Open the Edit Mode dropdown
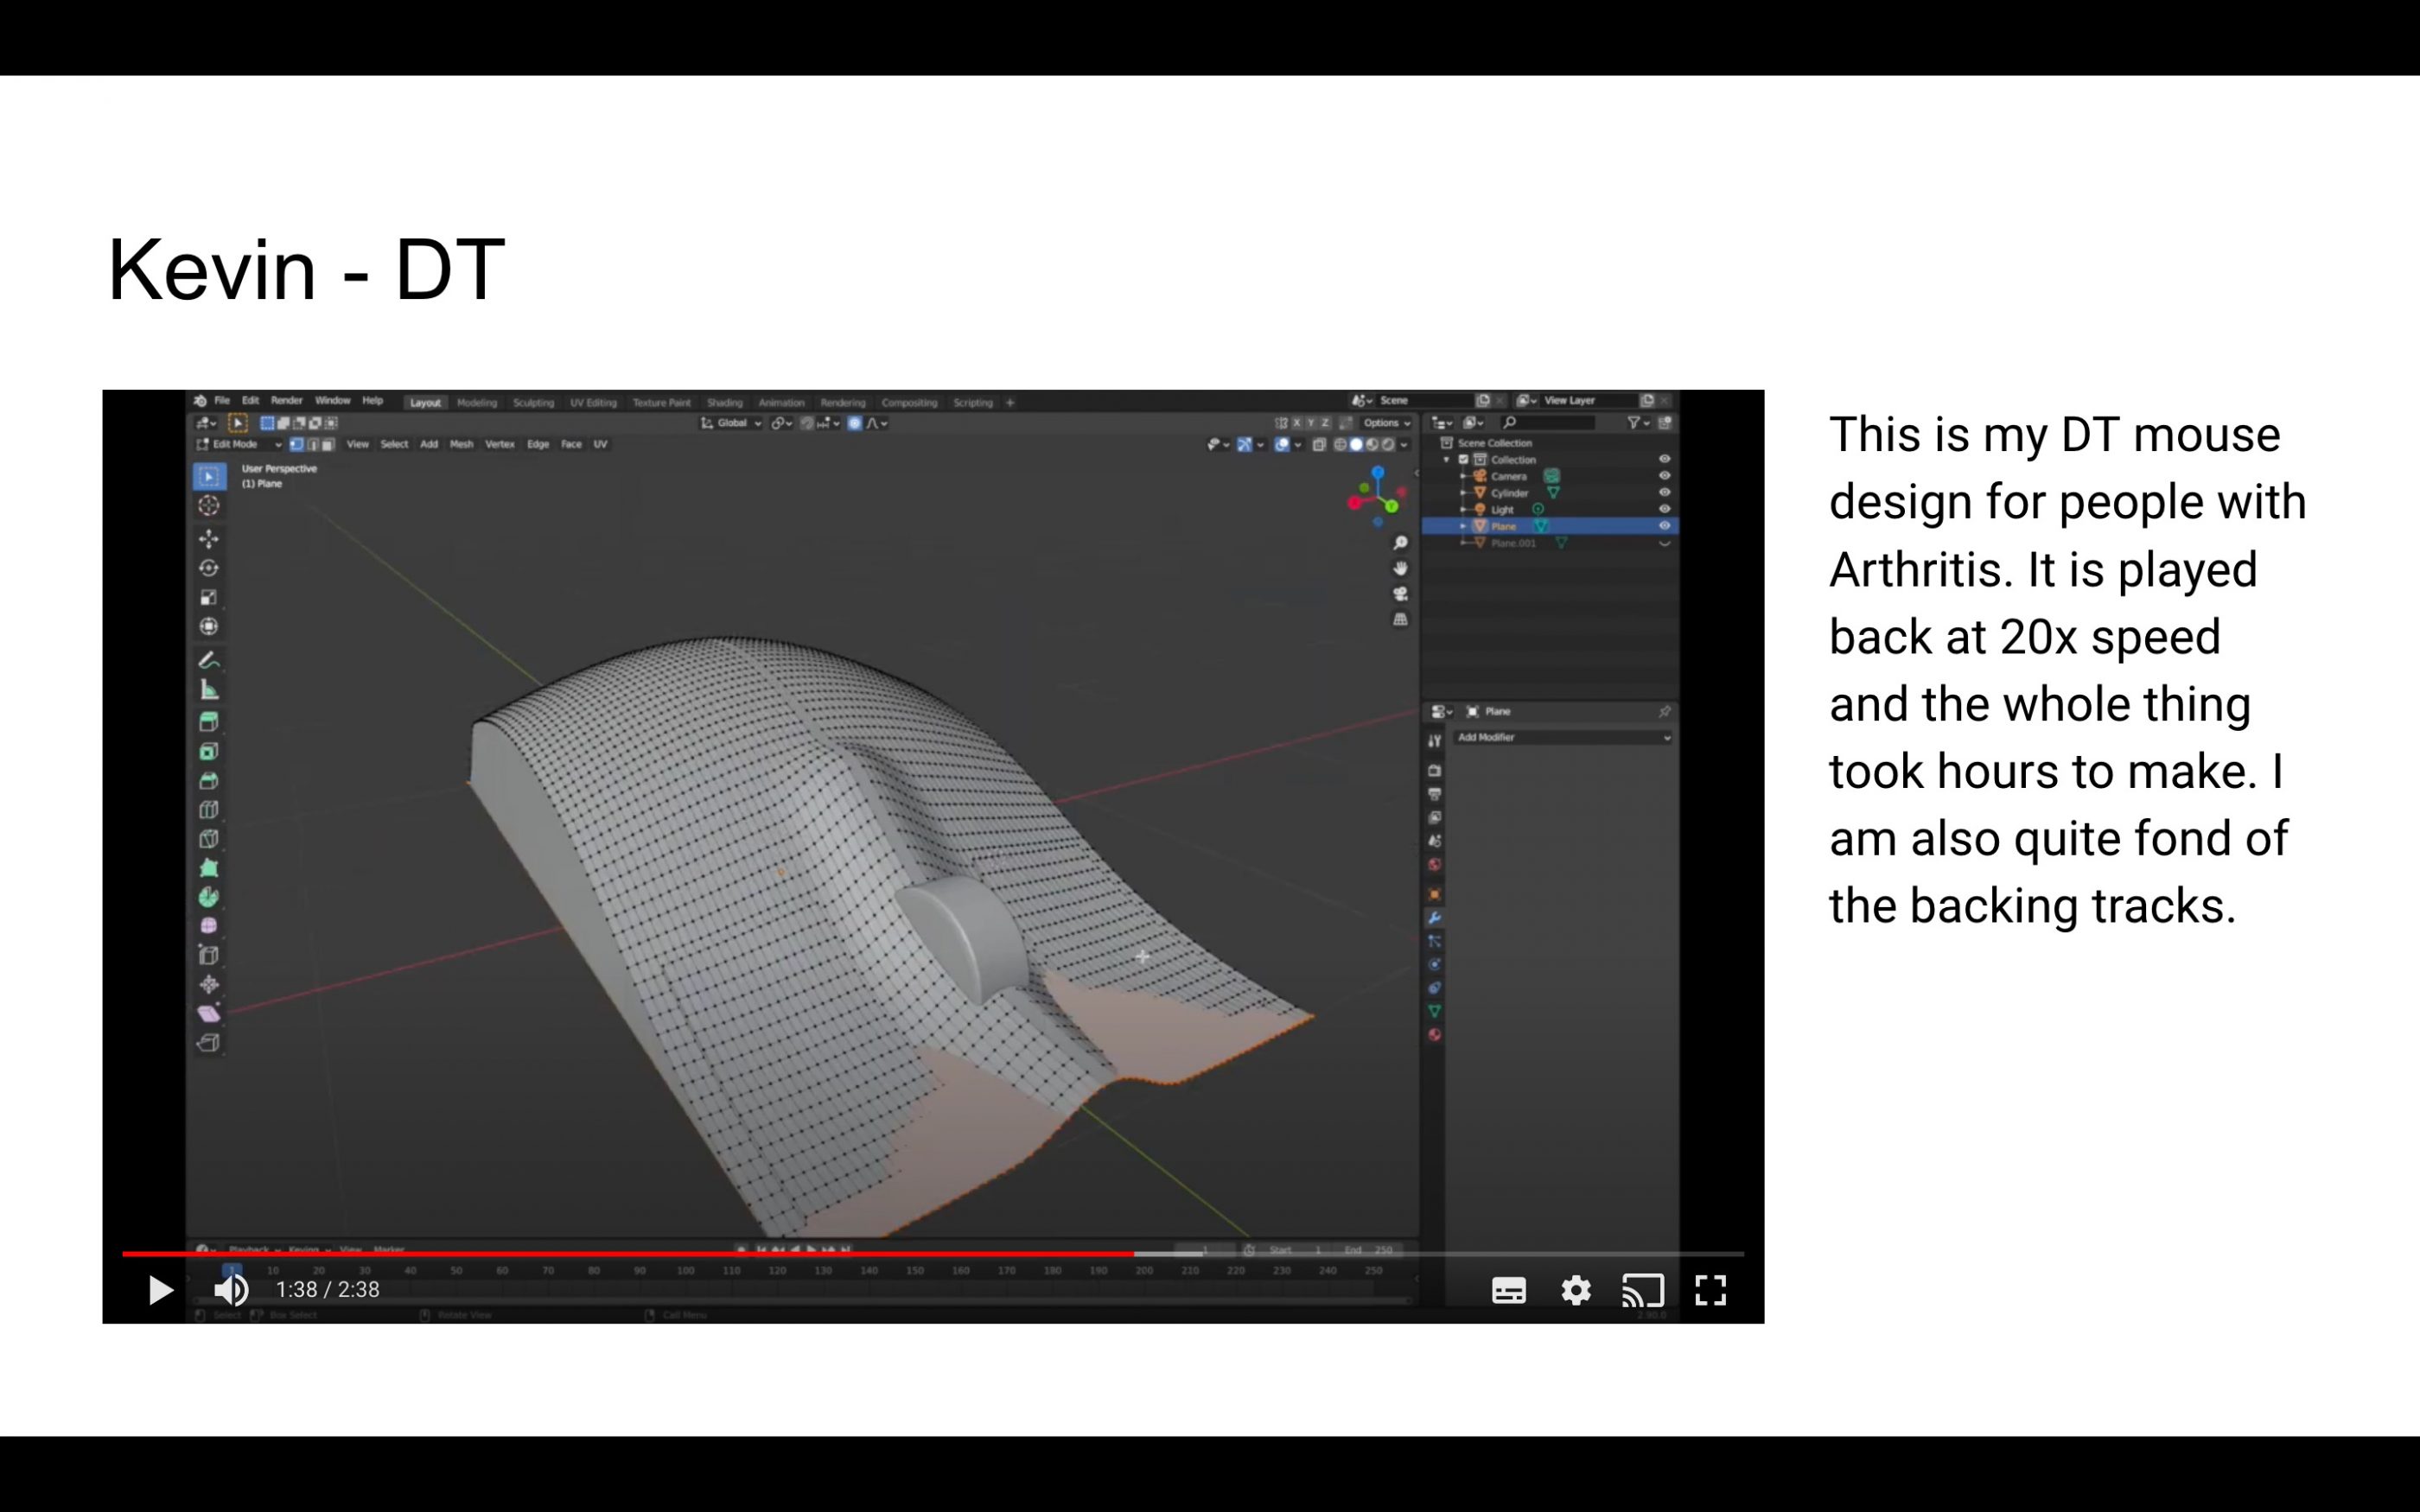2420x1512 pixels. (240, 444)
